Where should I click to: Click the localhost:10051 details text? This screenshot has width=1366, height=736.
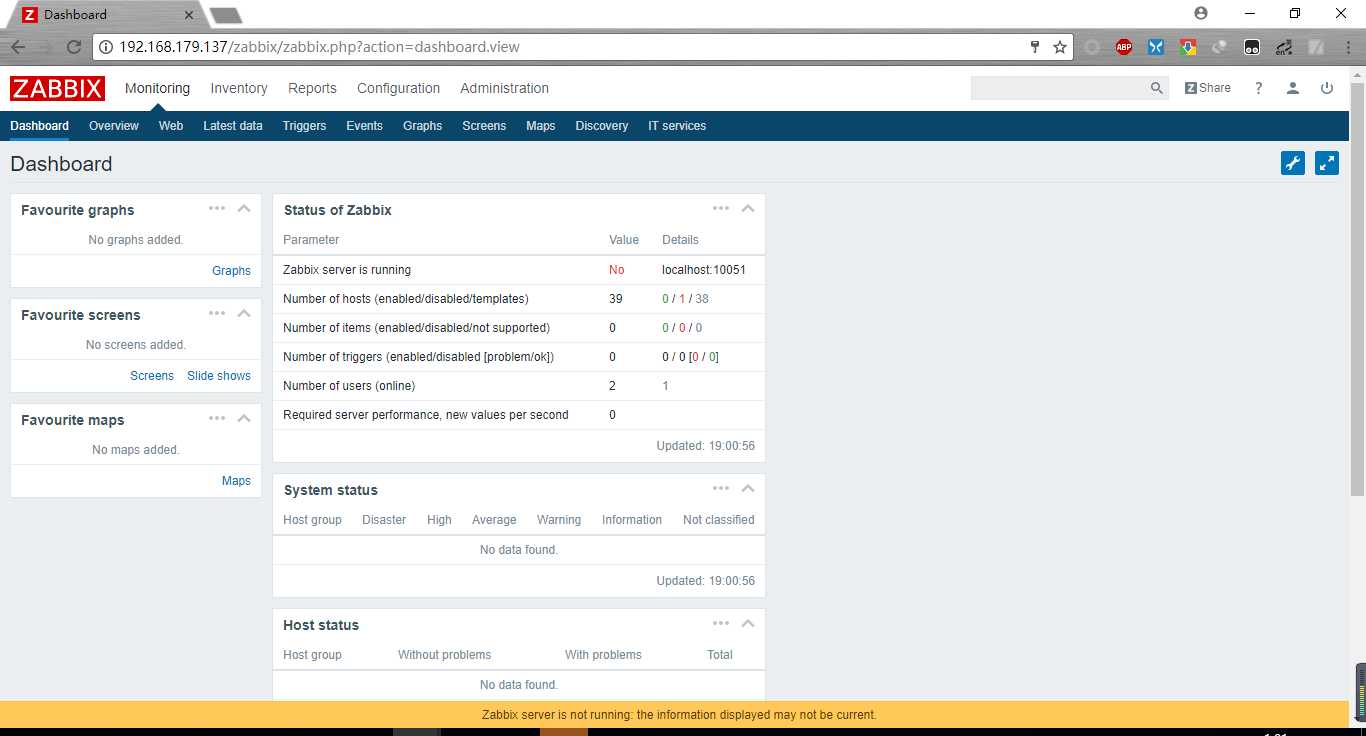pyautogui.click(x=704, y=270)
